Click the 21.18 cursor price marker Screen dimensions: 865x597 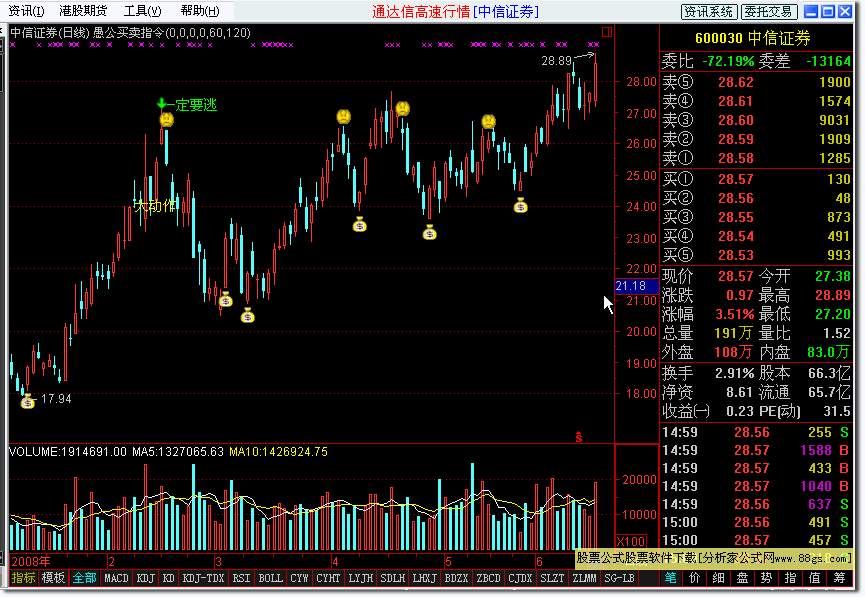(636, 286)
